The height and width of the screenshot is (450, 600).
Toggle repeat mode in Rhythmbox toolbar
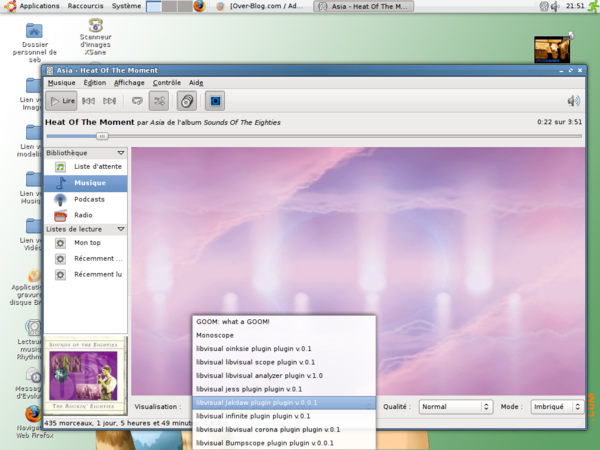[137, 101]
